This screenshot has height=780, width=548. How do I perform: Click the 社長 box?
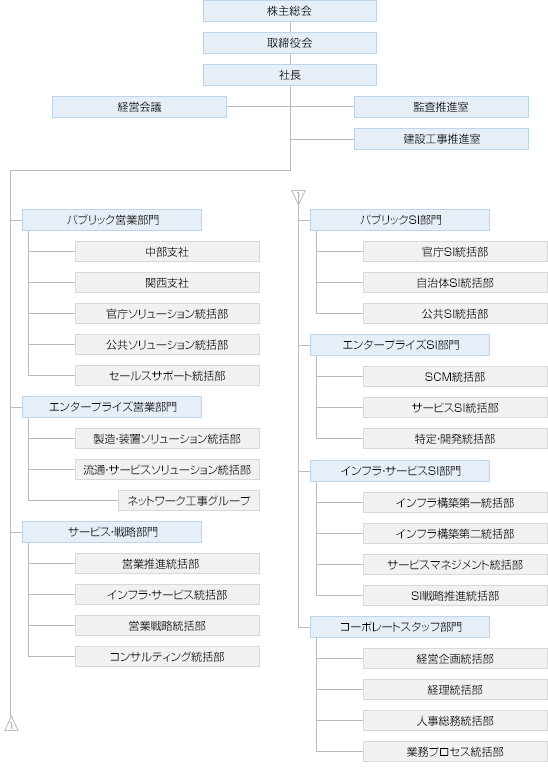pos(290,75)
